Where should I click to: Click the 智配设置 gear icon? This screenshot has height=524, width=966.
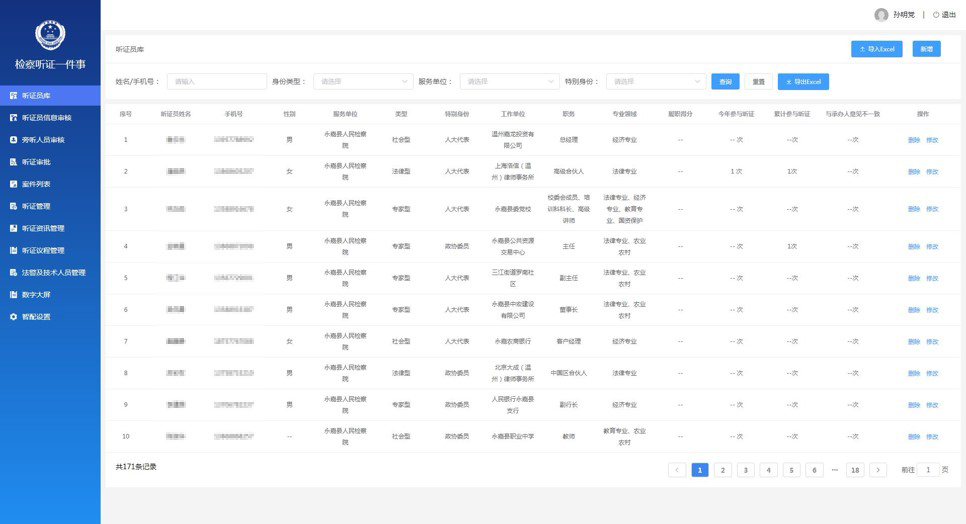click(x=13, y=317)
